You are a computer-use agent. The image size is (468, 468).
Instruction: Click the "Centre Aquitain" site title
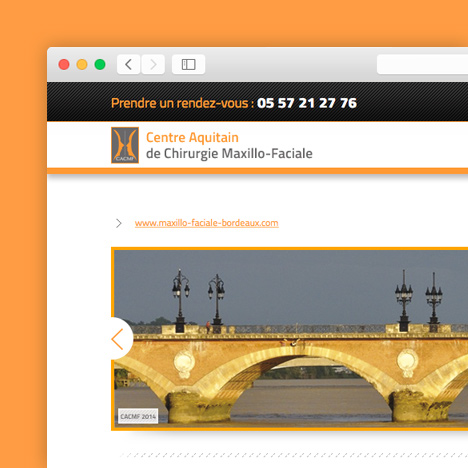tap(192, 137)
